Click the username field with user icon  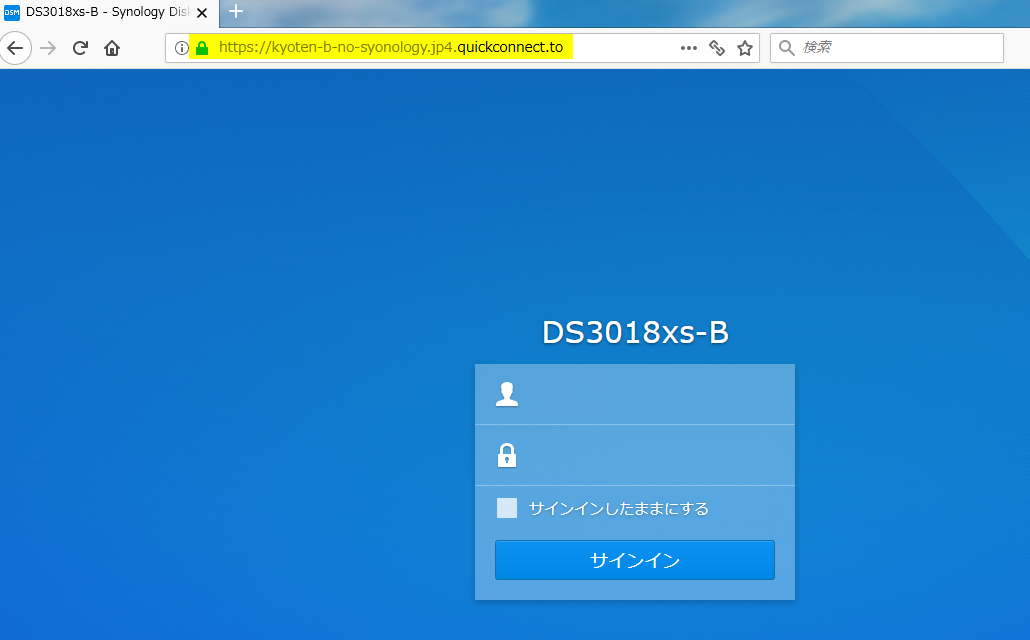click(x=635, y=394)
